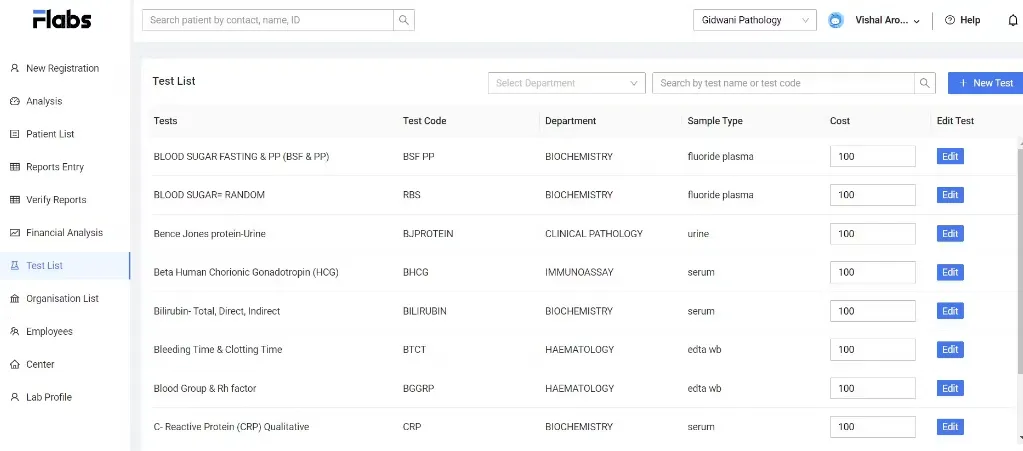Click the Center home icon
1023x451 pixels.
(x=14, y=364)
